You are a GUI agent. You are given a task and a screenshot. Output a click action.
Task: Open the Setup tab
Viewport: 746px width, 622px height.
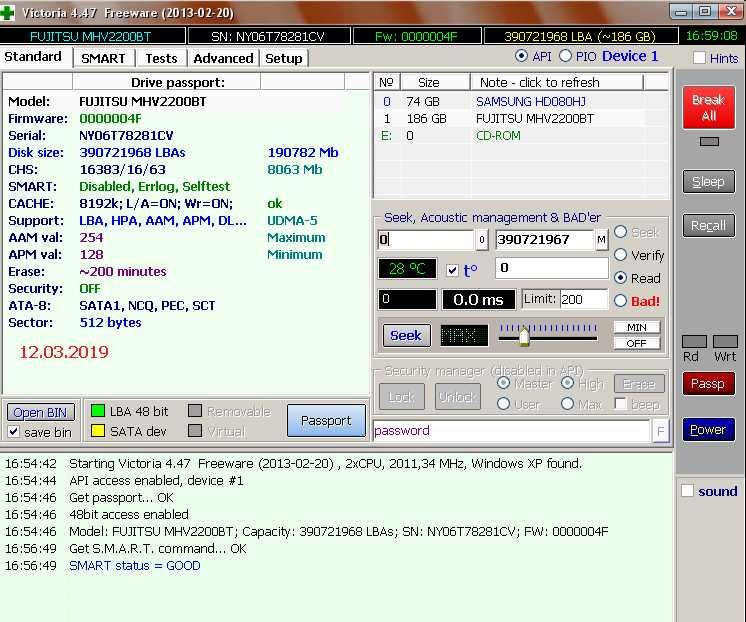[x=284, y=59]
